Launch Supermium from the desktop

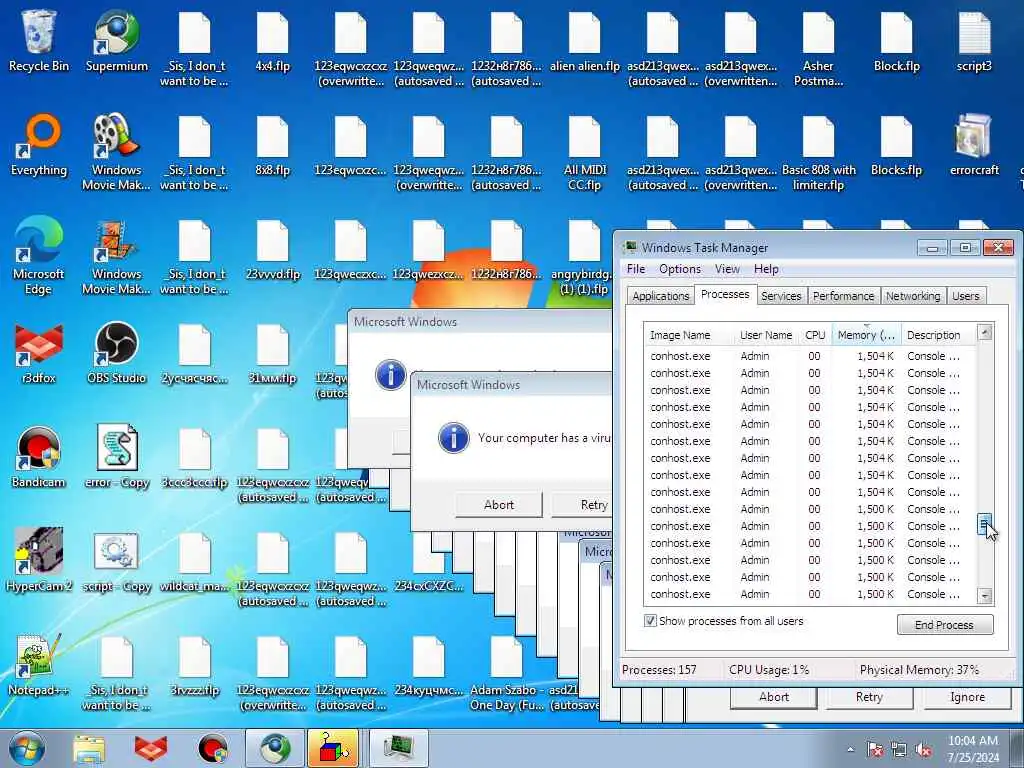[117, 41]
